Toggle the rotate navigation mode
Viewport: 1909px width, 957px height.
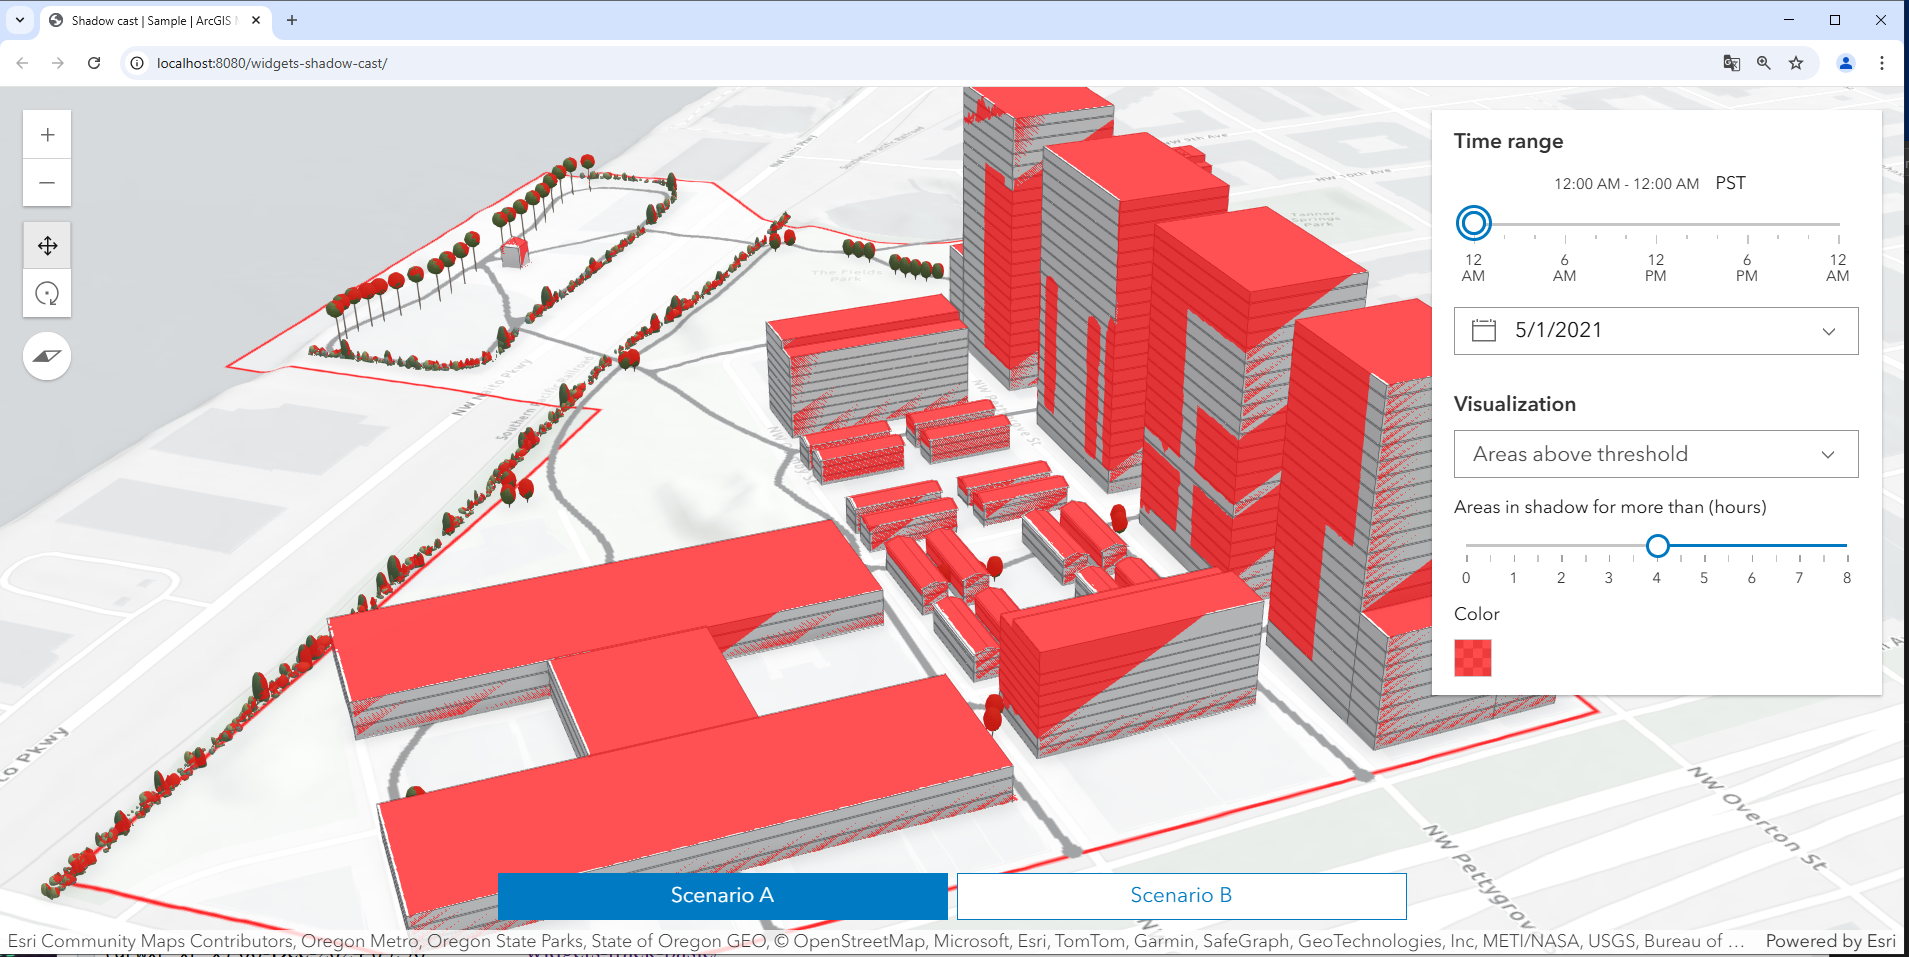(46, 293)
